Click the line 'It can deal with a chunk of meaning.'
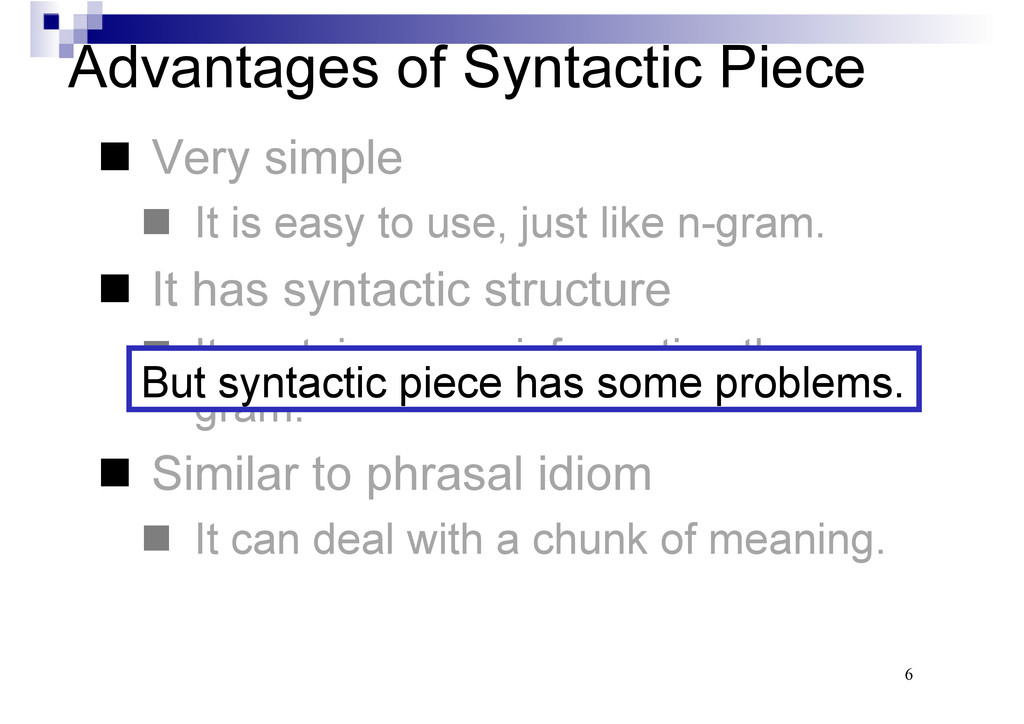The width and height of the screenshot is (1024, 724). tap(540, 541)
